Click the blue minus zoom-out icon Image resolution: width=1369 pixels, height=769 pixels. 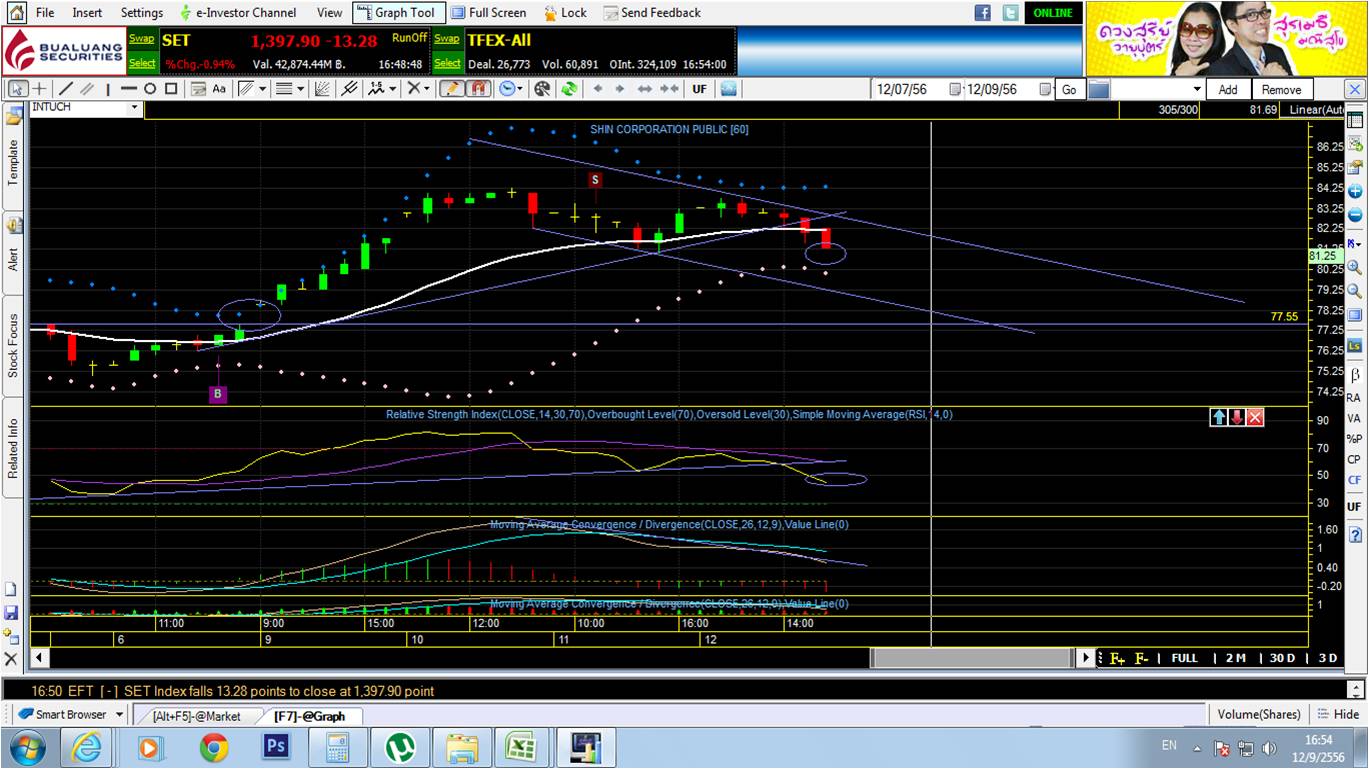point(1355,215)
